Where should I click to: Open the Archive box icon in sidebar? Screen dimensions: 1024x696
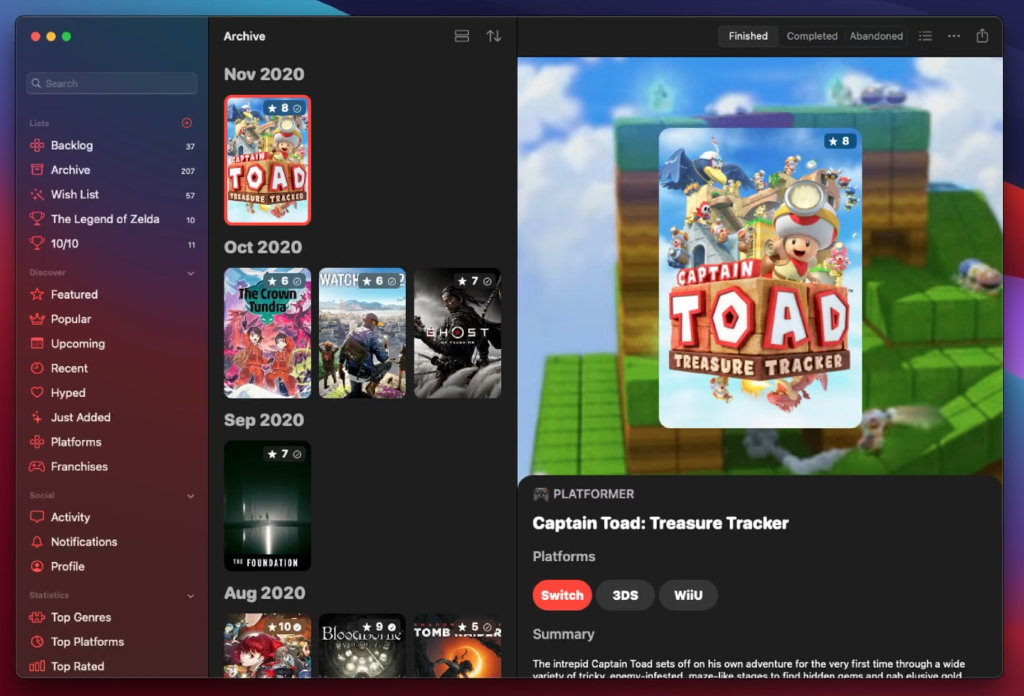(37, 170)
